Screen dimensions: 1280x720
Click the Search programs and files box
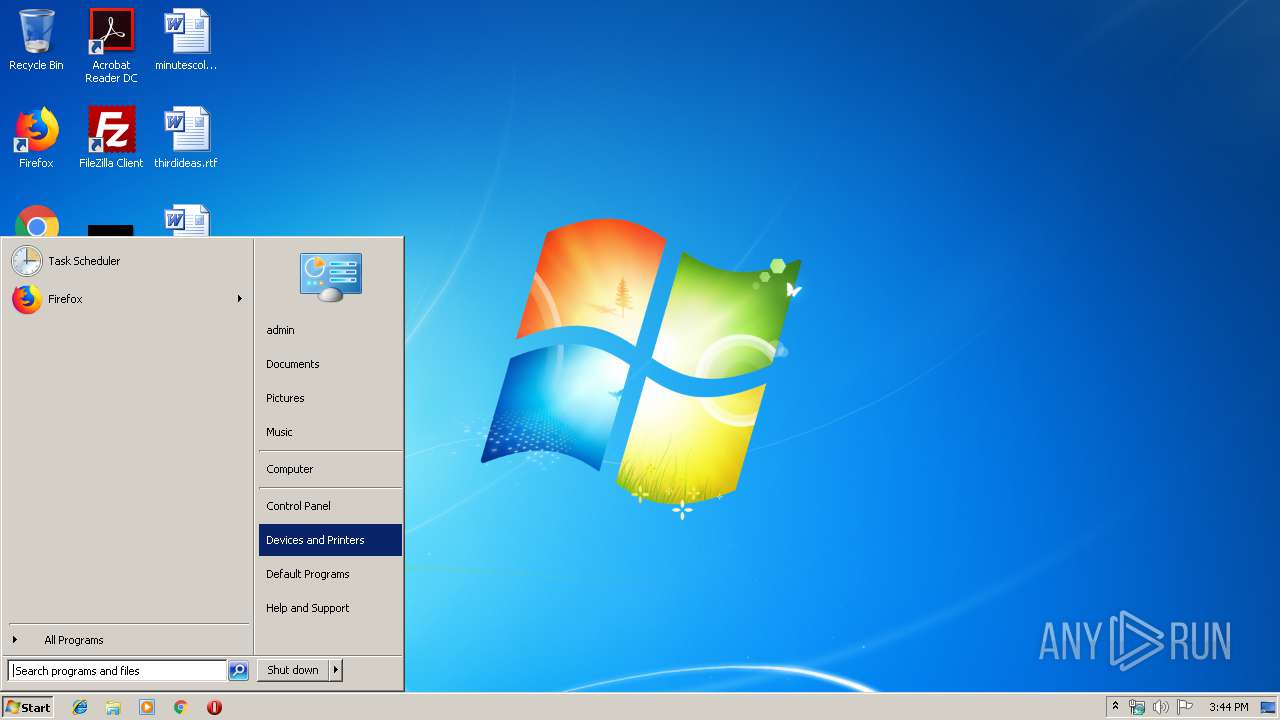click(x=117, y=671)
